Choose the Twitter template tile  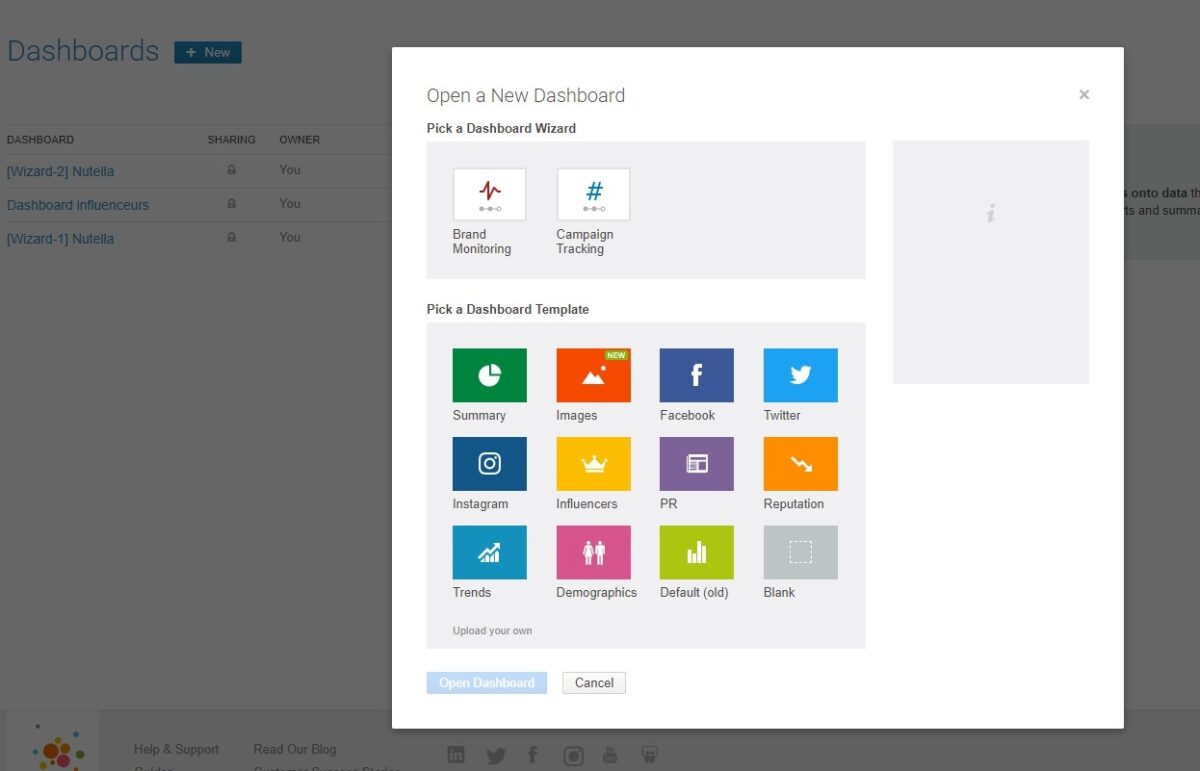(x=800, y=375)
